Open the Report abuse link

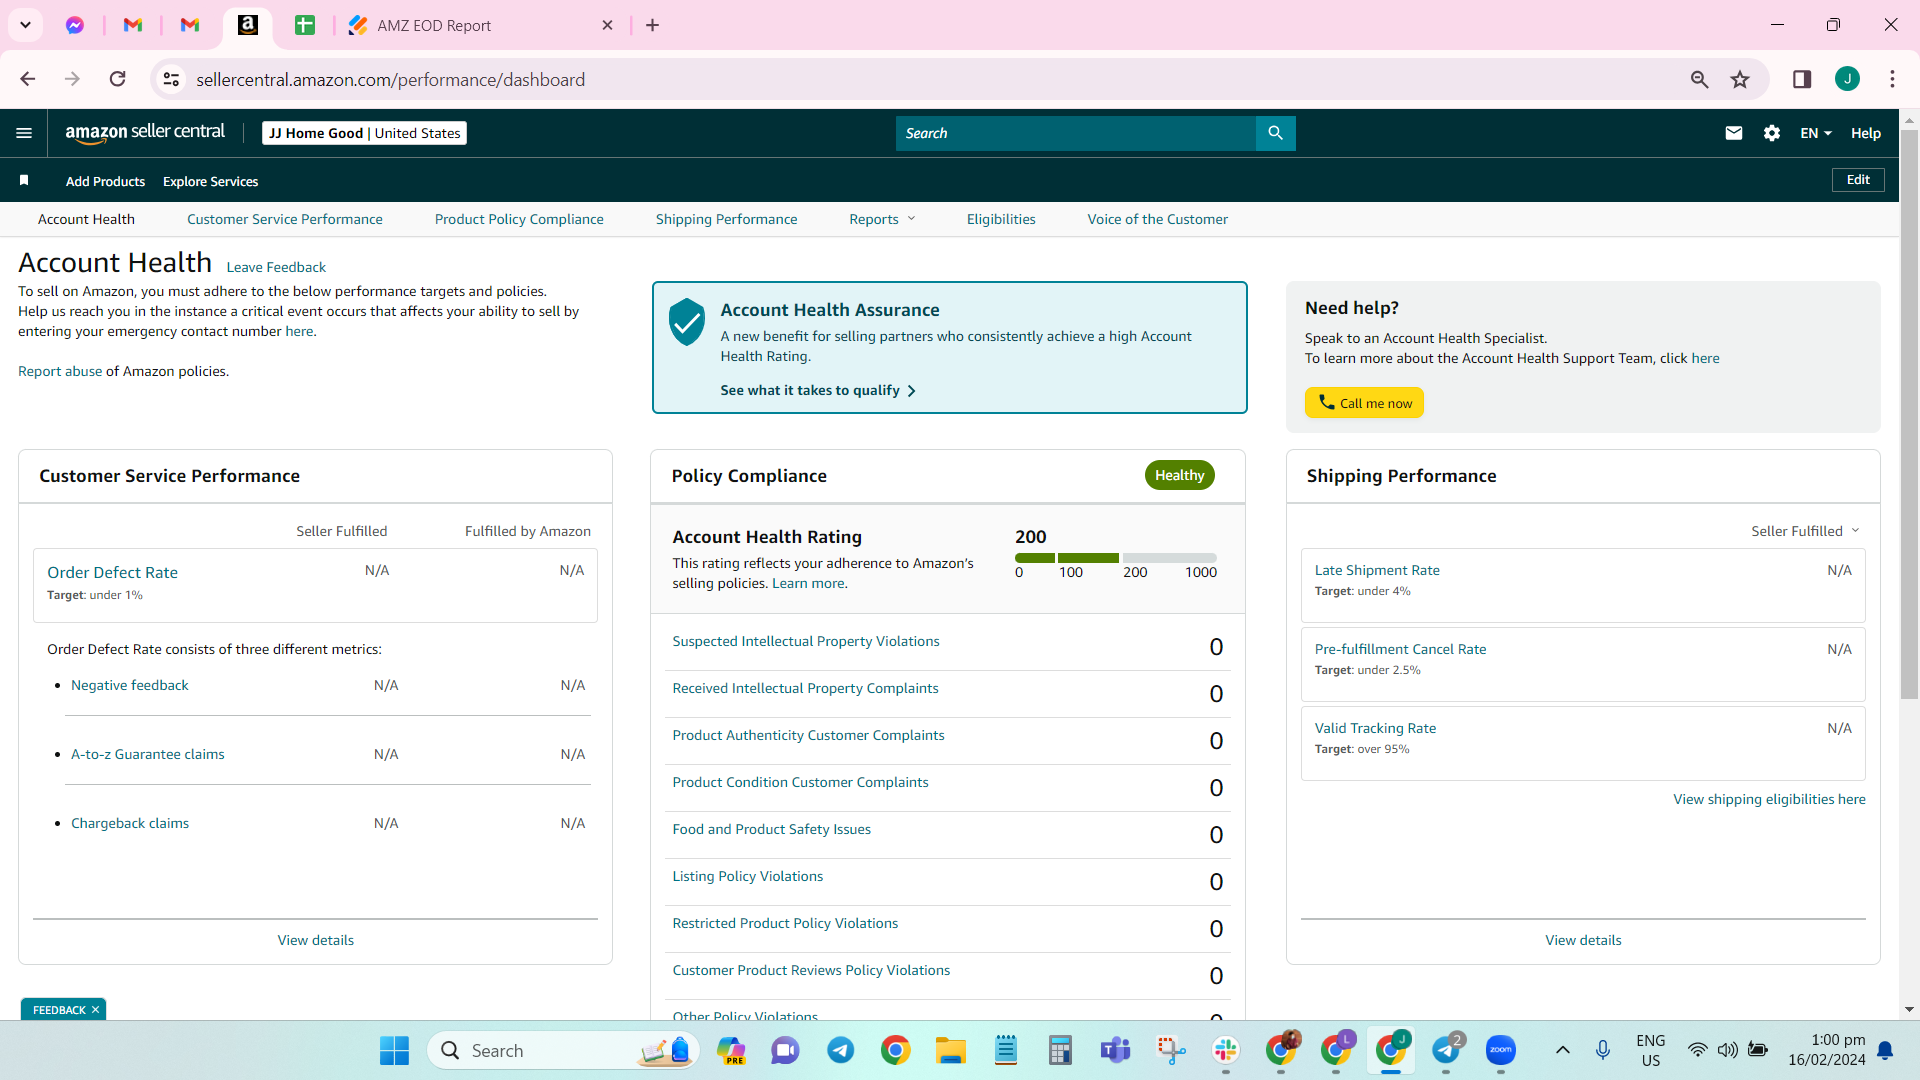(x=60, y=371)
